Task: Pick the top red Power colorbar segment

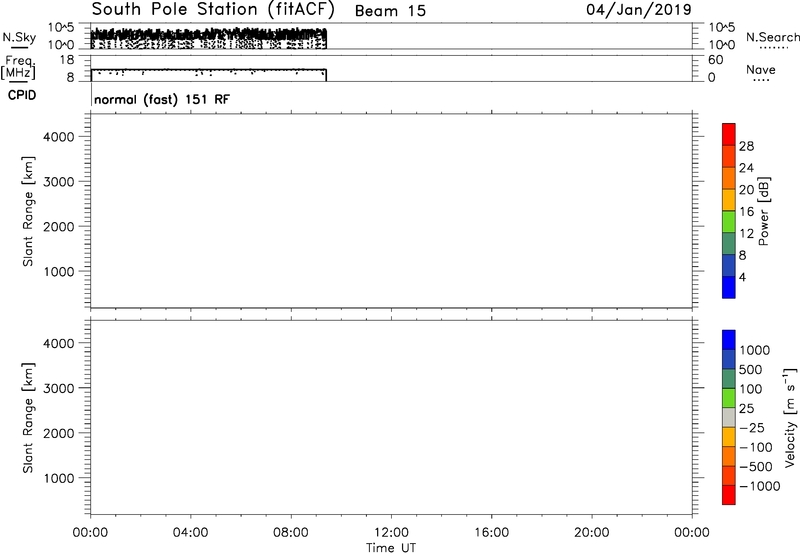Action: [x=729, y=135]
